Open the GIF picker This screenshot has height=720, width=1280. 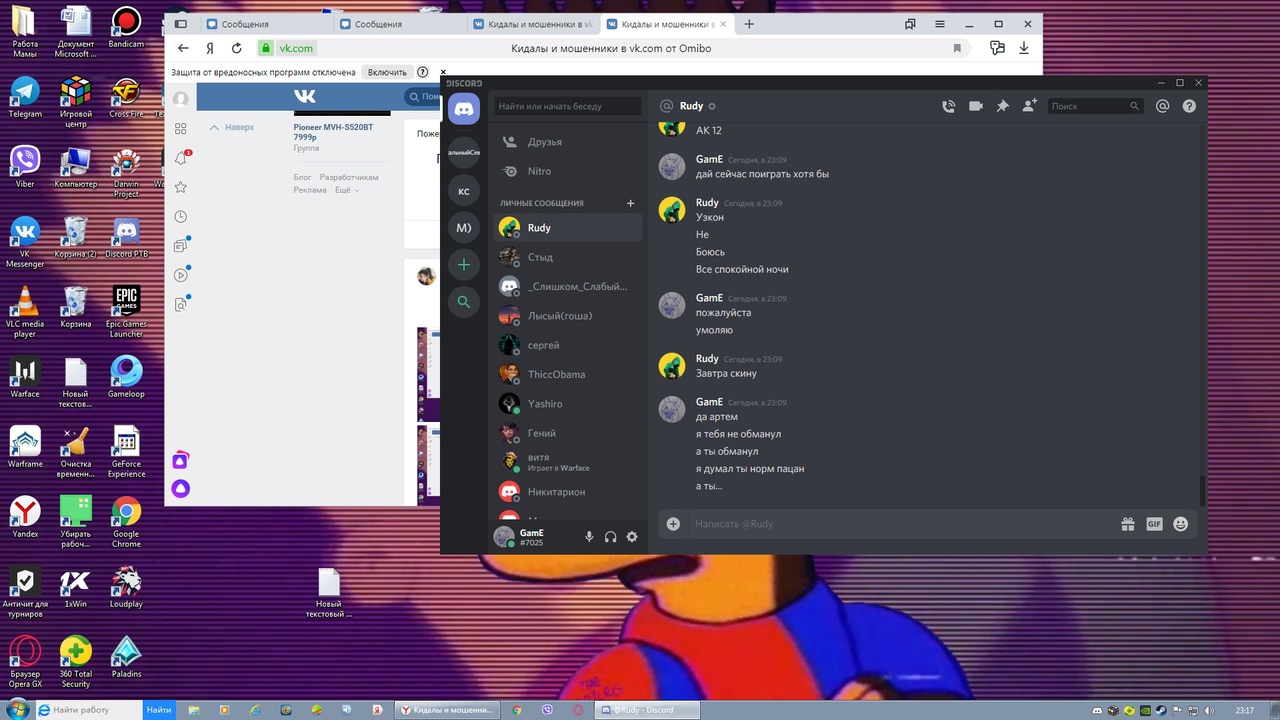pos(1154,524)
